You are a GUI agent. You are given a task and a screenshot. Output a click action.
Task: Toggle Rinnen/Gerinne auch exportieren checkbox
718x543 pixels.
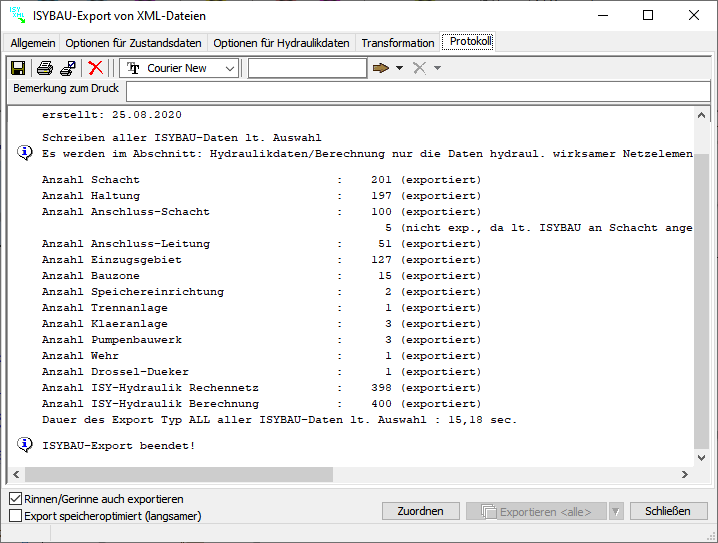coord(15,499)
